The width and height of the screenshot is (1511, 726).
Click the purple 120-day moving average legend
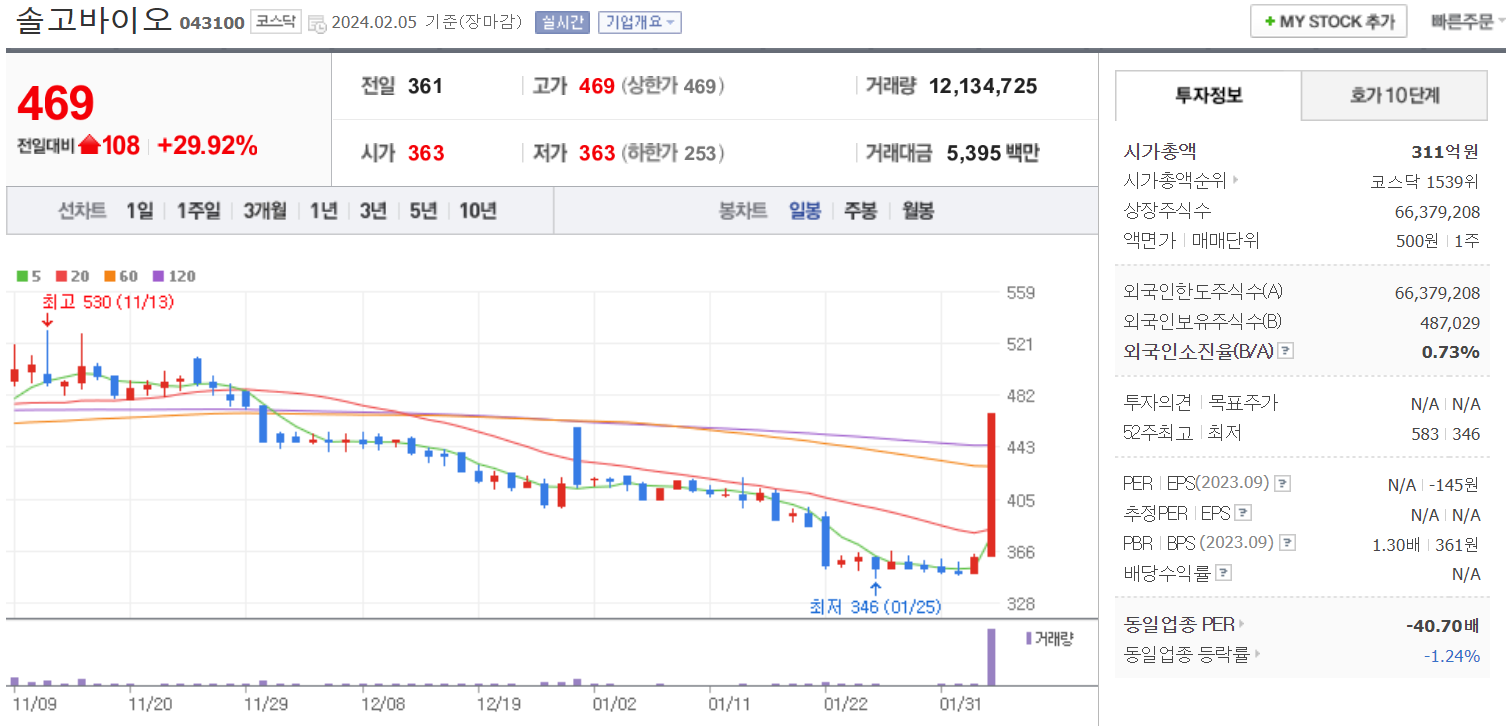tap(173, 276)
